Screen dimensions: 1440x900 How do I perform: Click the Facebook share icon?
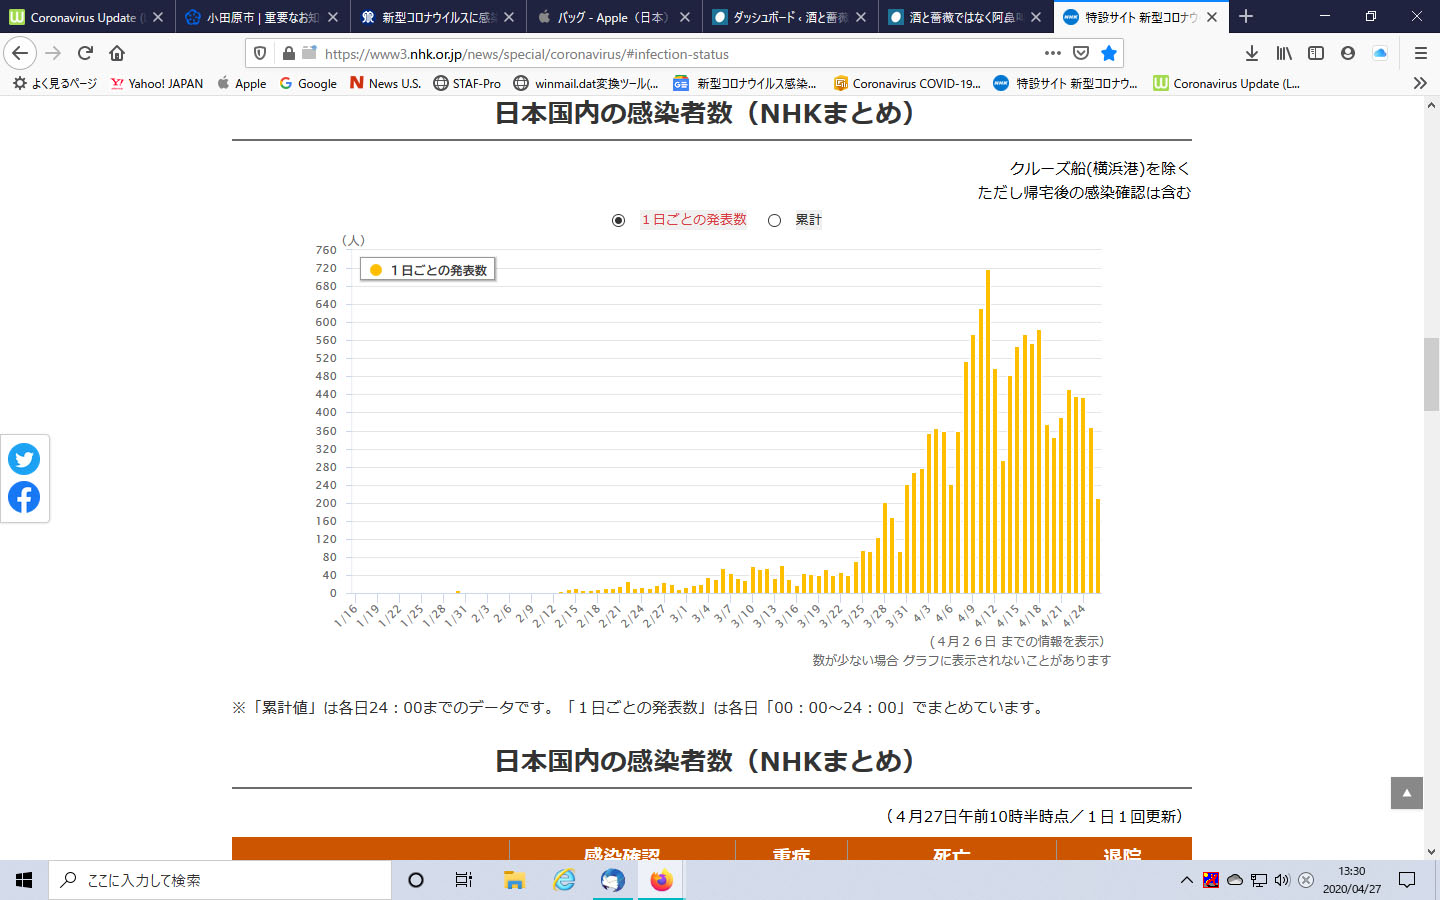[x=24, y=497]
